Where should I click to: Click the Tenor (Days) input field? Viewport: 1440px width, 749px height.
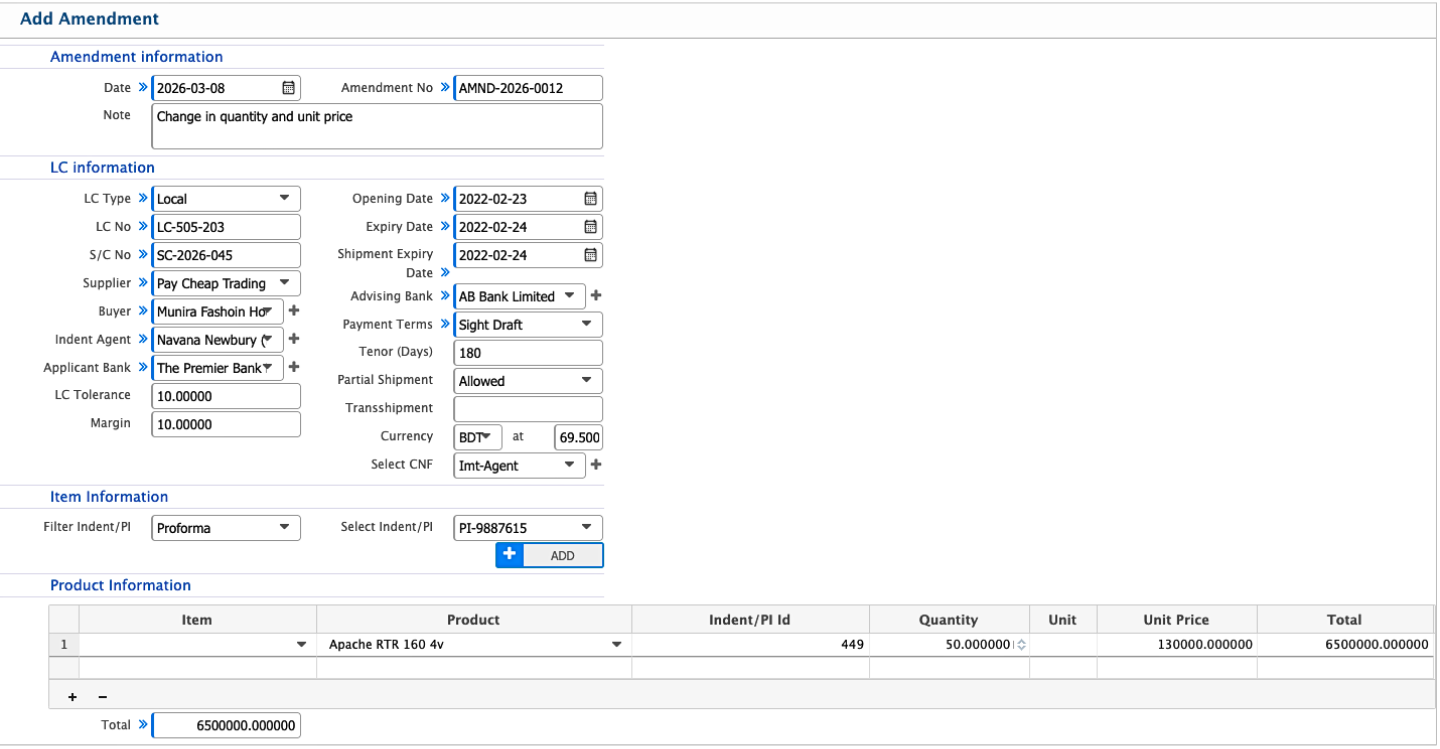pyautogui.click(x=528, y=352)
